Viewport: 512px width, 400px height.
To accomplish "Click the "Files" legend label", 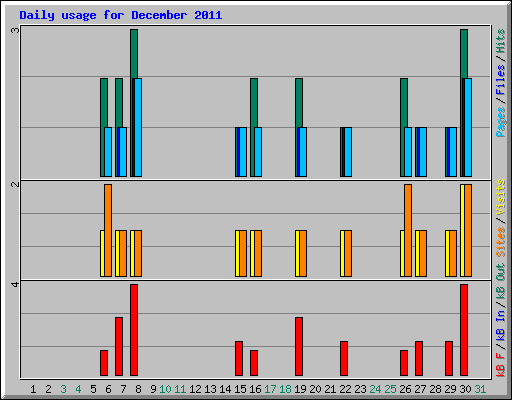I will pyautogui.click(x=501, y=80).
